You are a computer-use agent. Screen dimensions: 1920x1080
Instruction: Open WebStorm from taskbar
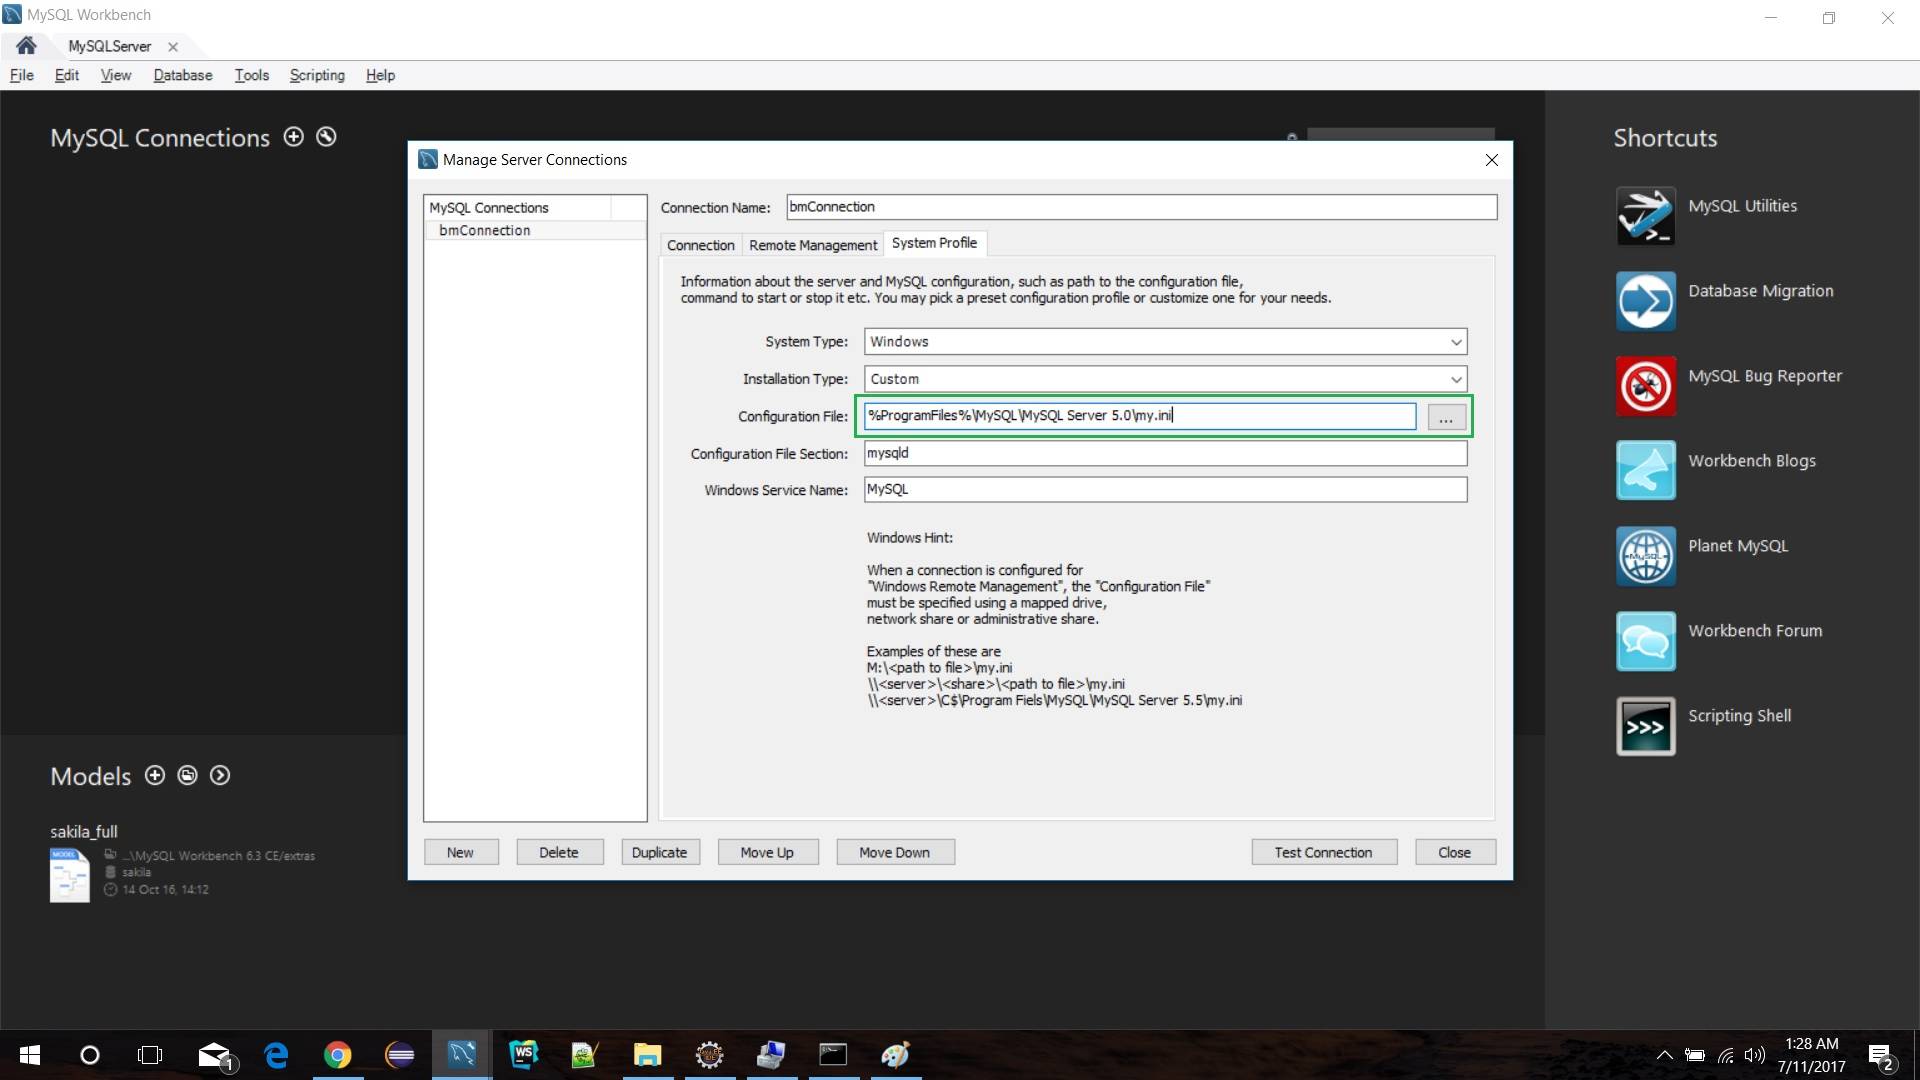pyautogui.click(x=523, y=1055)
